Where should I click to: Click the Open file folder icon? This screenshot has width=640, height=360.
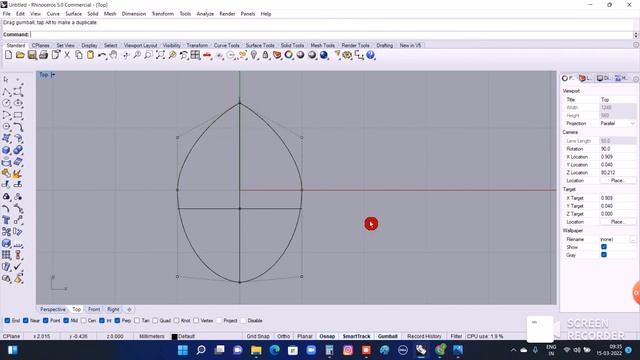(x=20, y=55)
